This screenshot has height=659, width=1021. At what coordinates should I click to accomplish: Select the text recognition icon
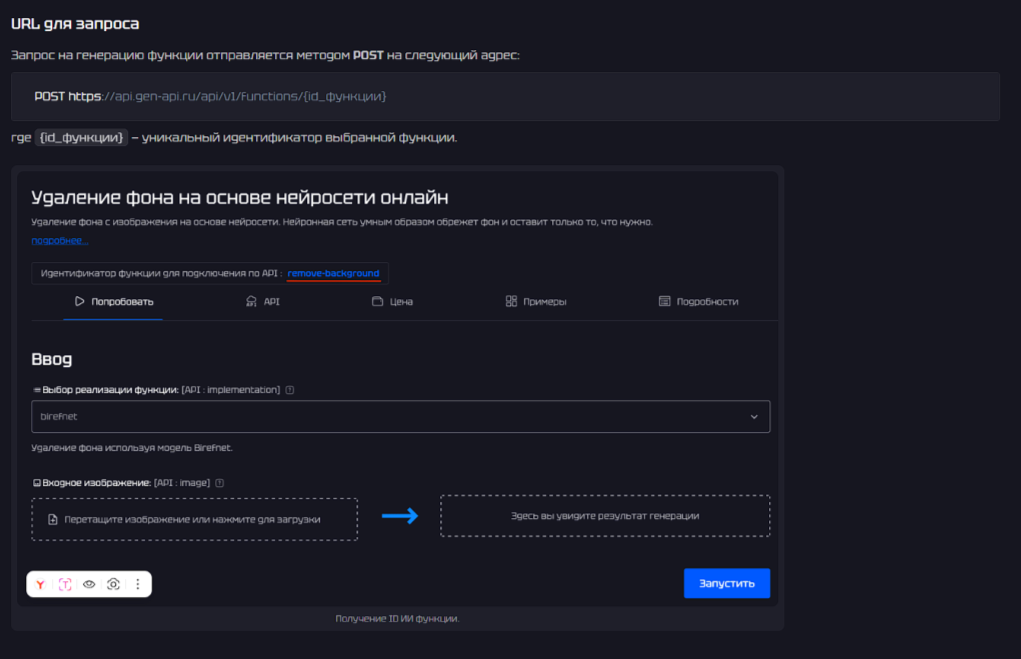pos(65,584)
